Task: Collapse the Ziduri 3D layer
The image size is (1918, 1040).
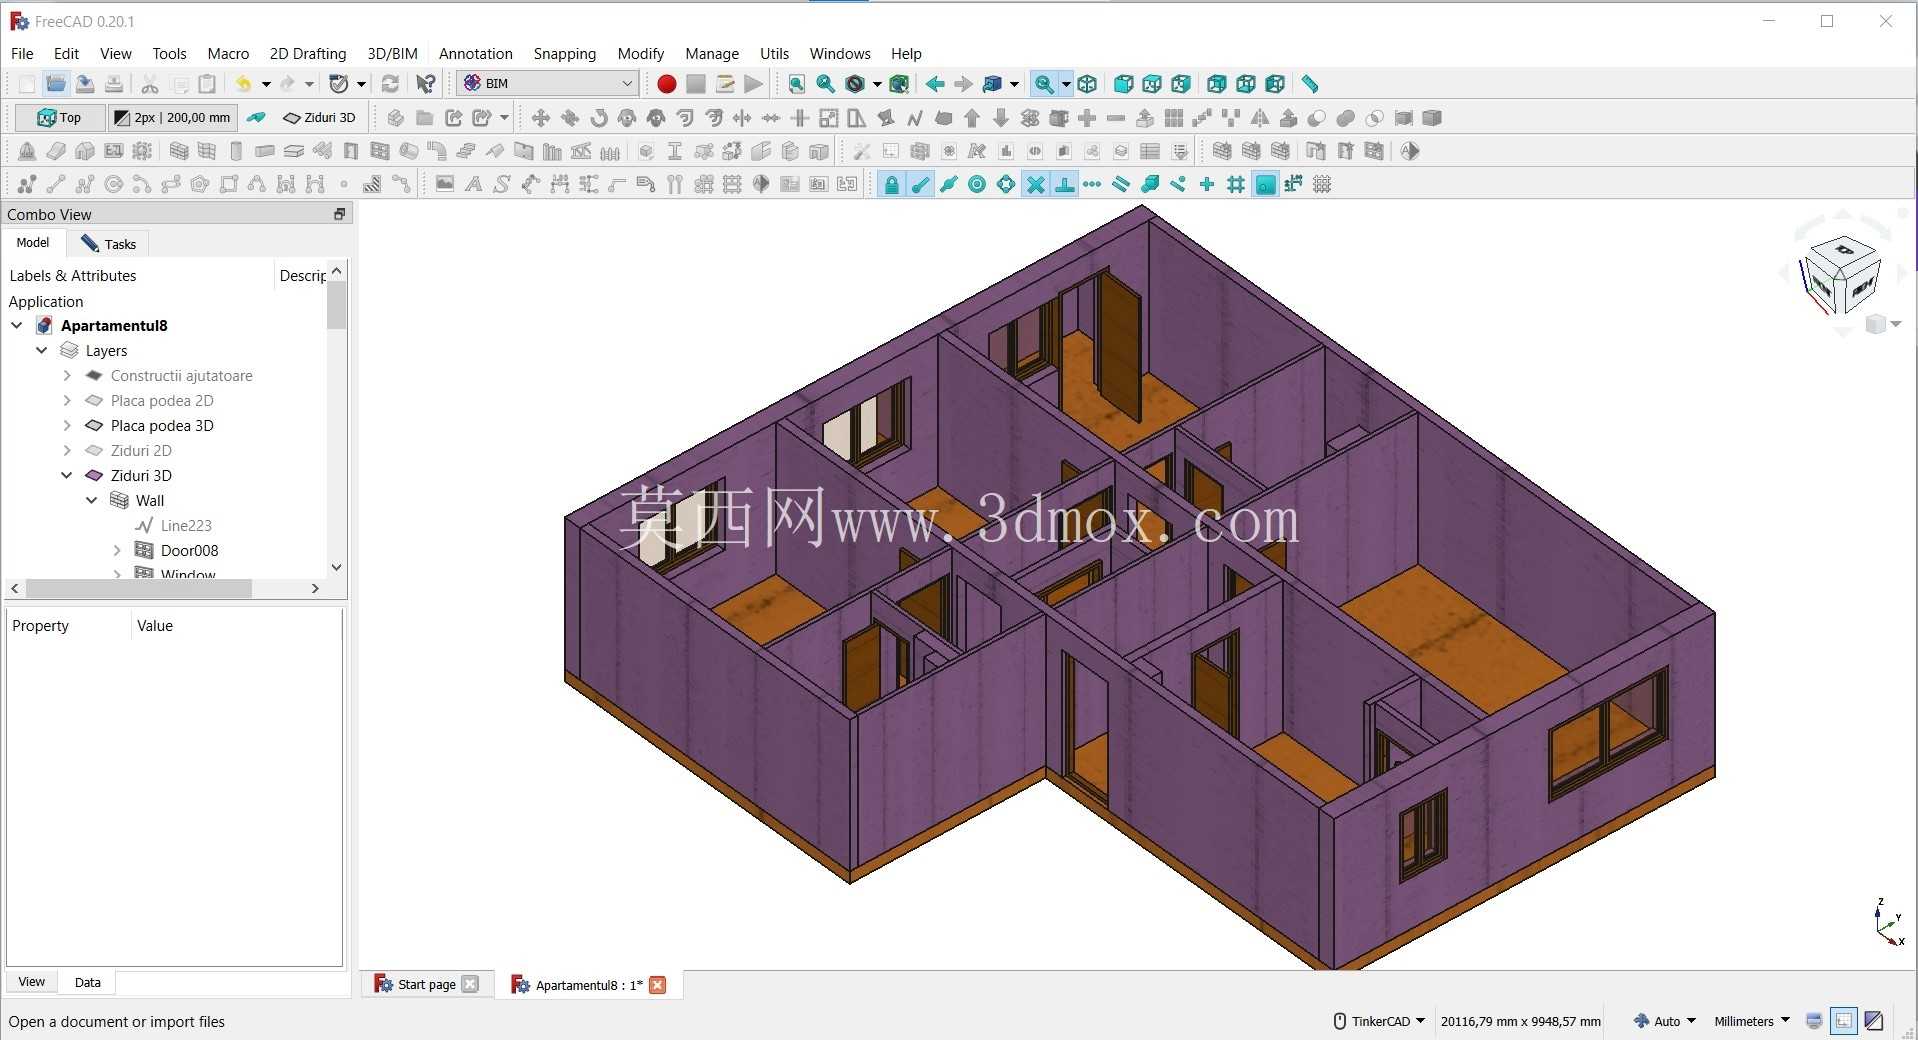Action: coord(67,475)
